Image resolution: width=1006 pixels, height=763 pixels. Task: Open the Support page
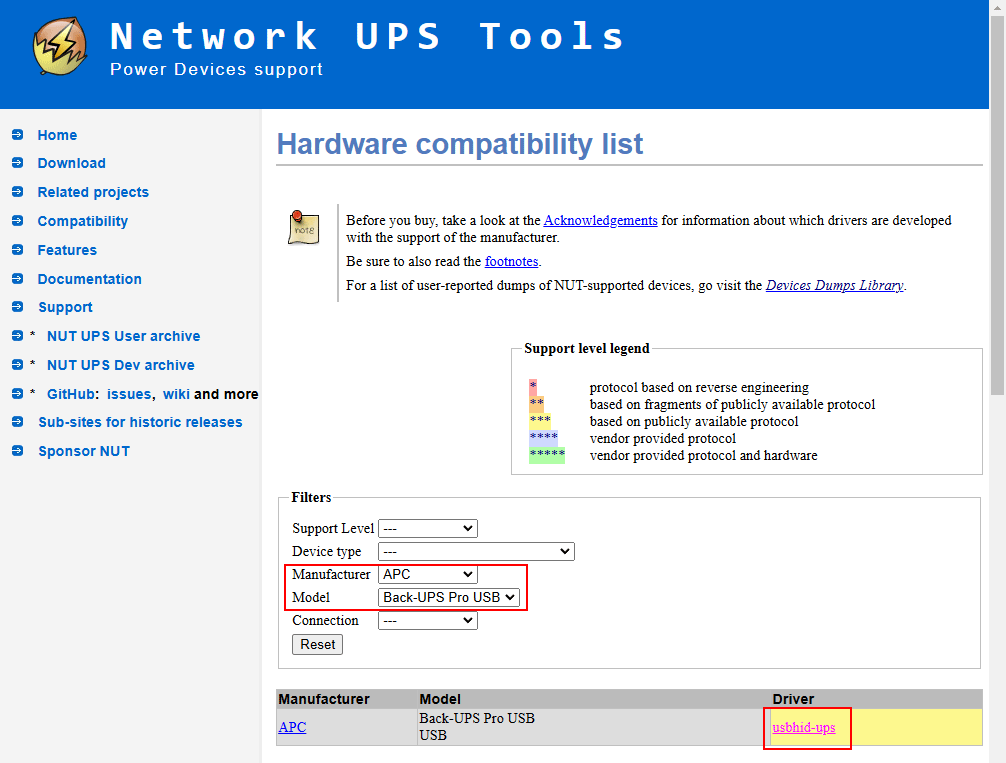65,307
